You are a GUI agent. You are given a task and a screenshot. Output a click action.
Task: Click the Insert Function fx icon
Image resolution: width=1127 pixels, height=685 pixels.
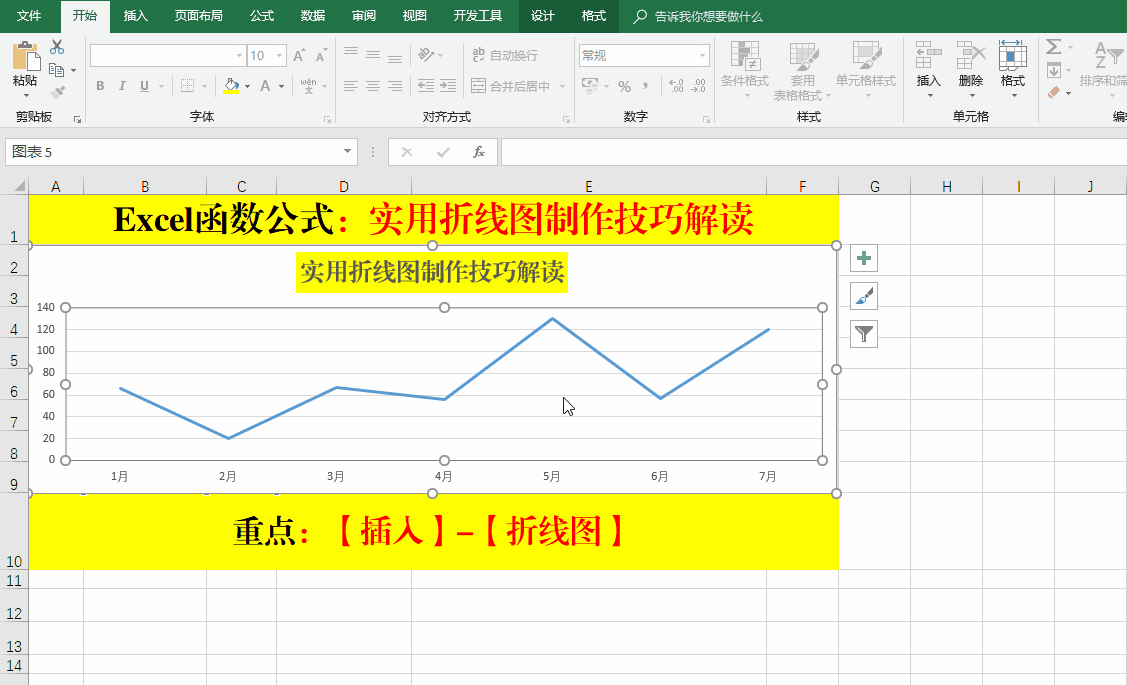click(x=479, y=152)
